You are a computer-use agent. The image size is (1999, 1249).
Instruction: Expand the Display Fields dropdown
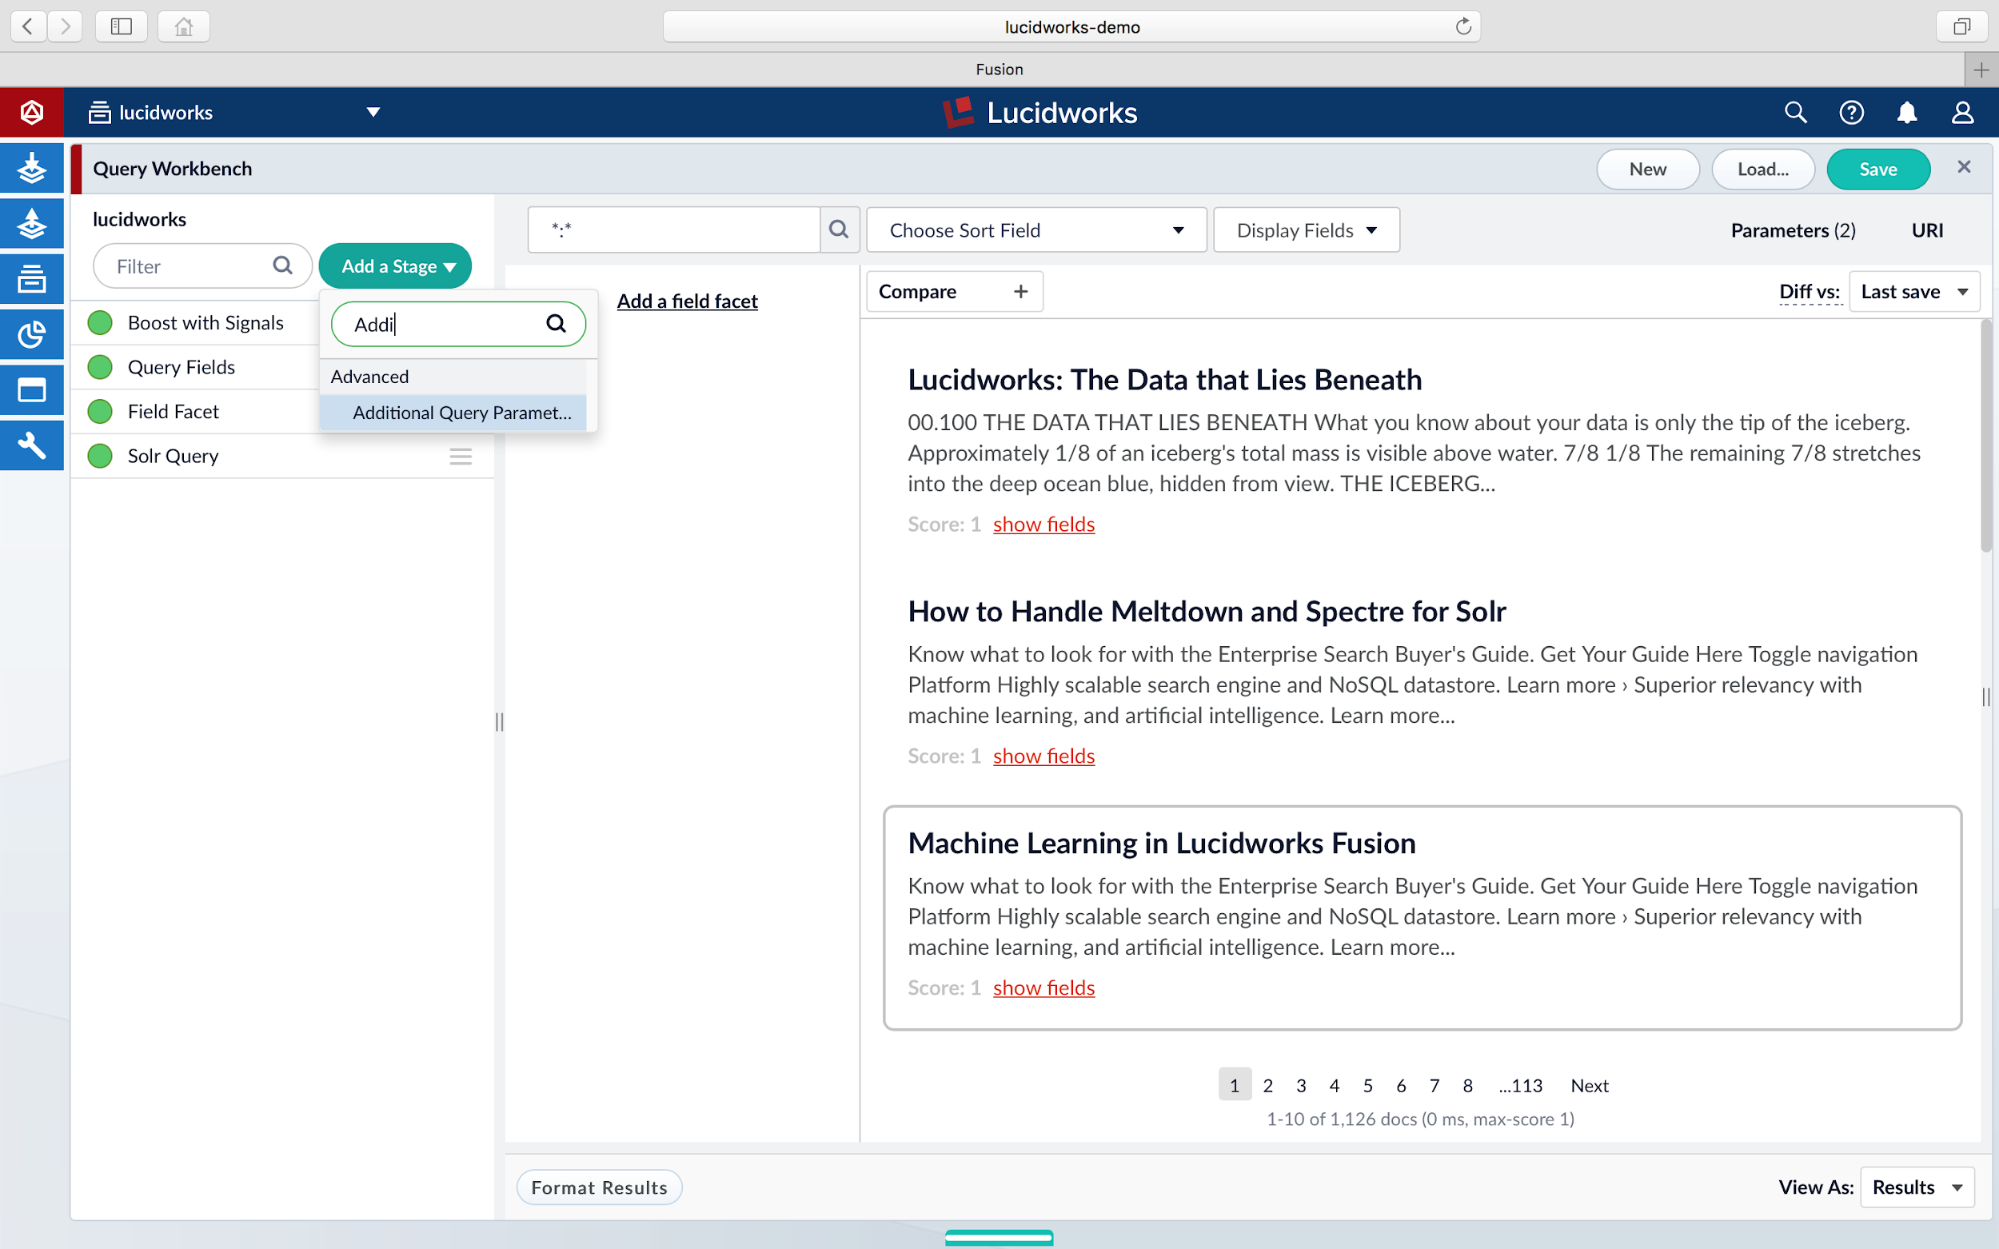click(x=1306, y=229)
